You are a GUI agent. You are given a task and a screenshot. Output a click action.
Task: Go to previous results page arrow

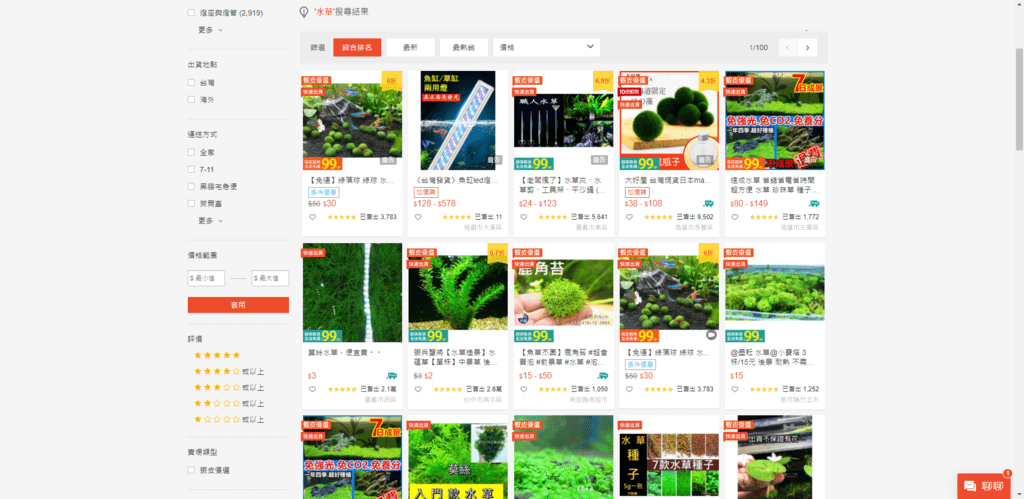[x=788, y=48]
